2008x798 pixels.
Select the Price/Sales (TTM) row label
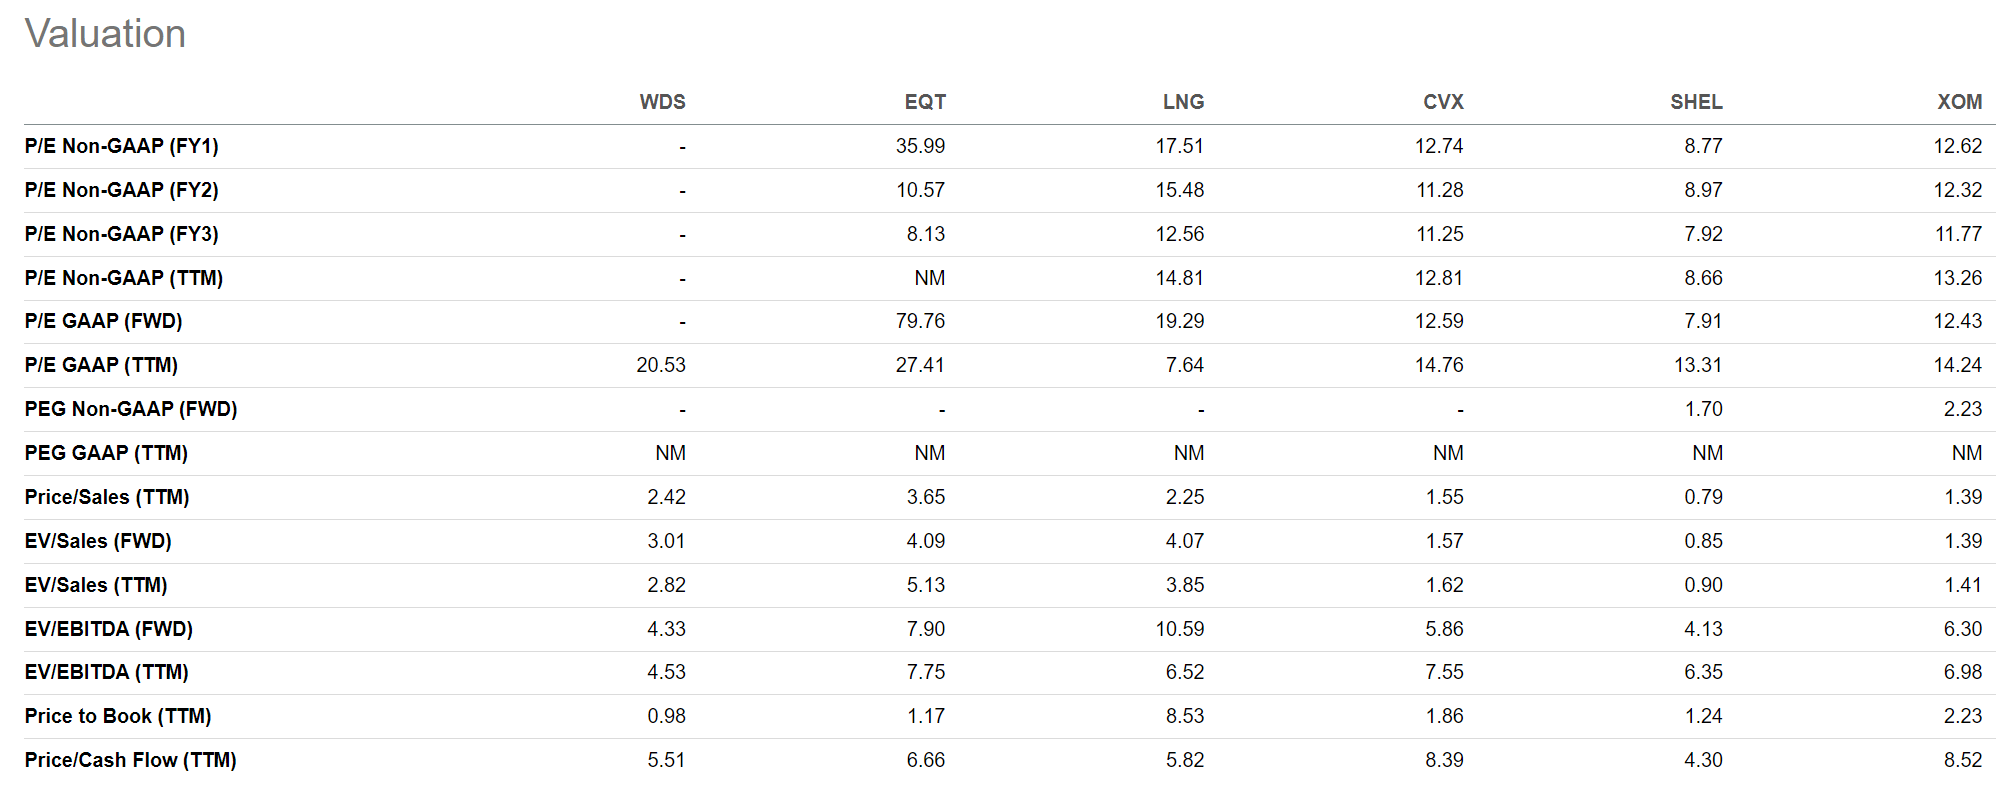(x=106, y=497)
